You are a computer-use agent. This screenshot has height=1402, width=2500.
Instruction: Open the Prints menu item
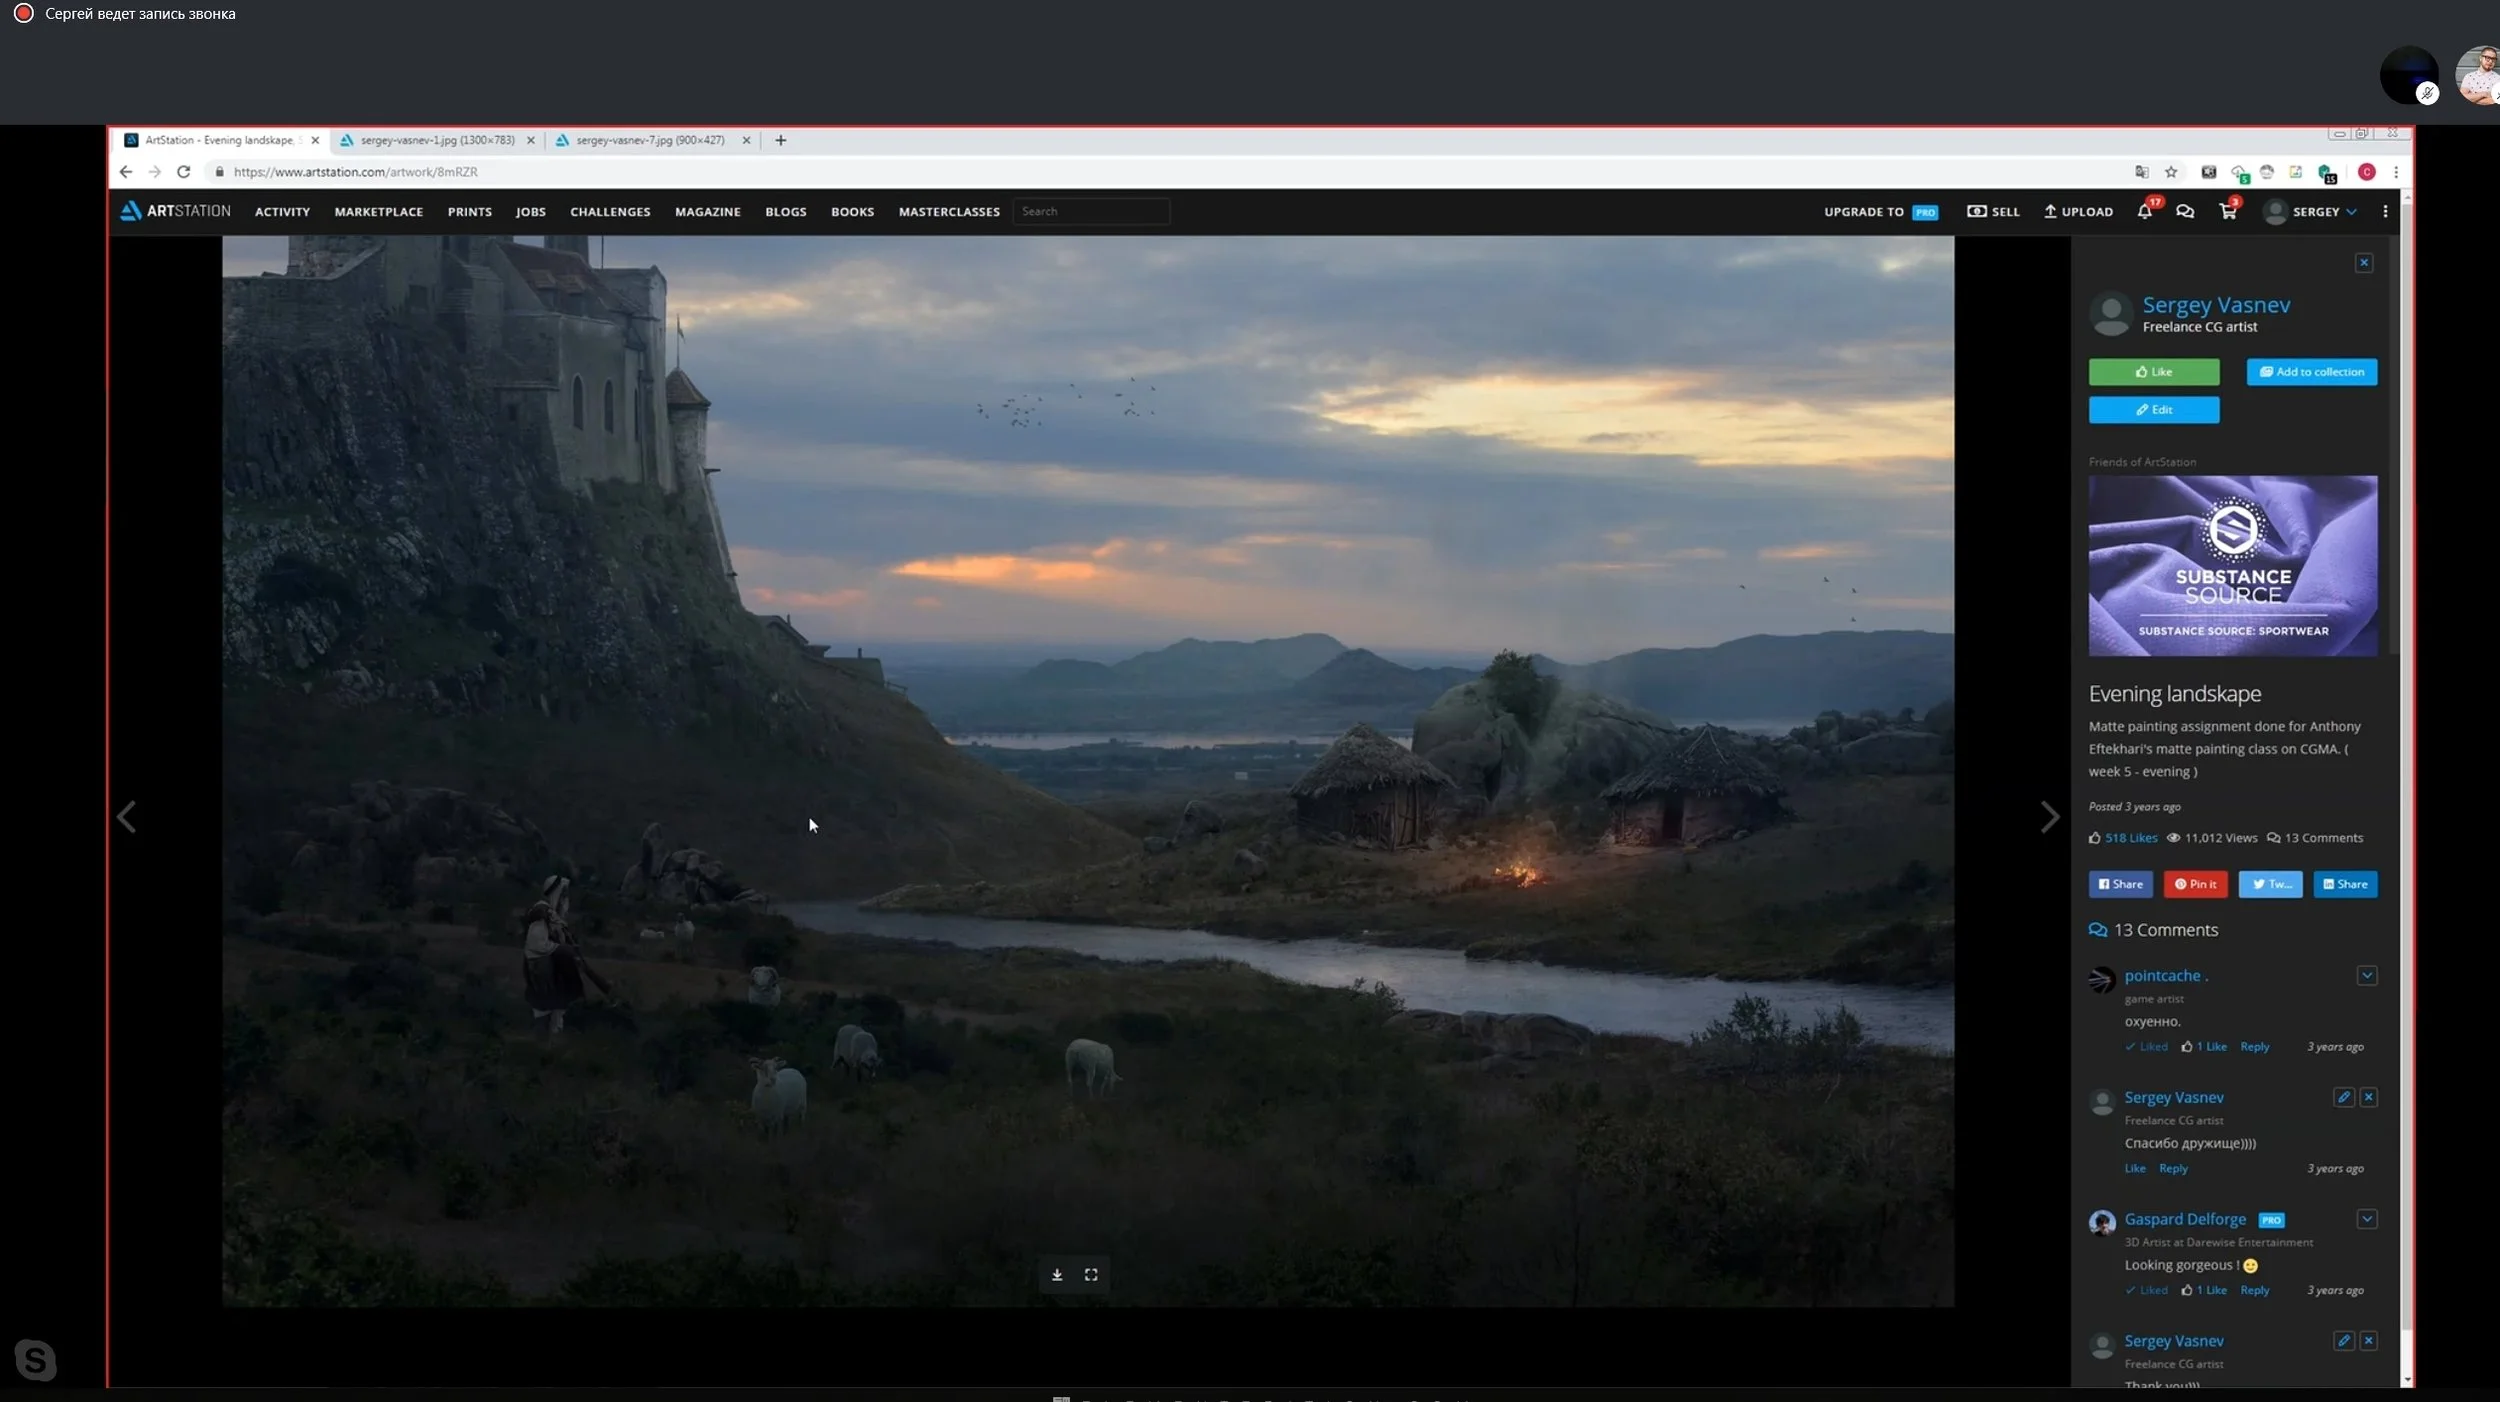click(470, 212)
